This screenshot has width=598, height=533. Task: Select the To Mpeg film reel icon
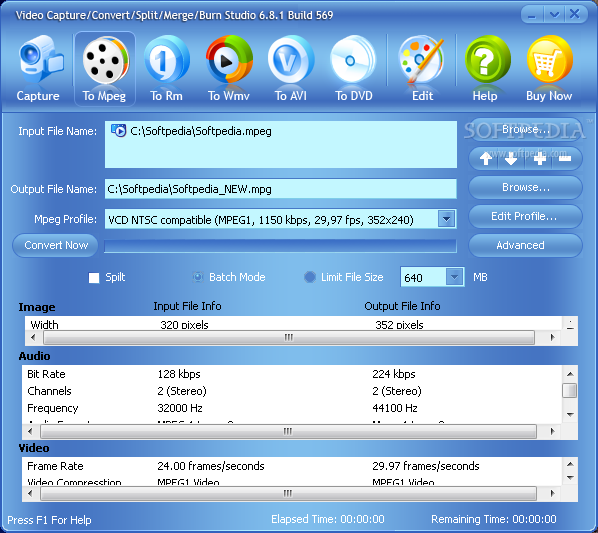[x=104, y=69]
